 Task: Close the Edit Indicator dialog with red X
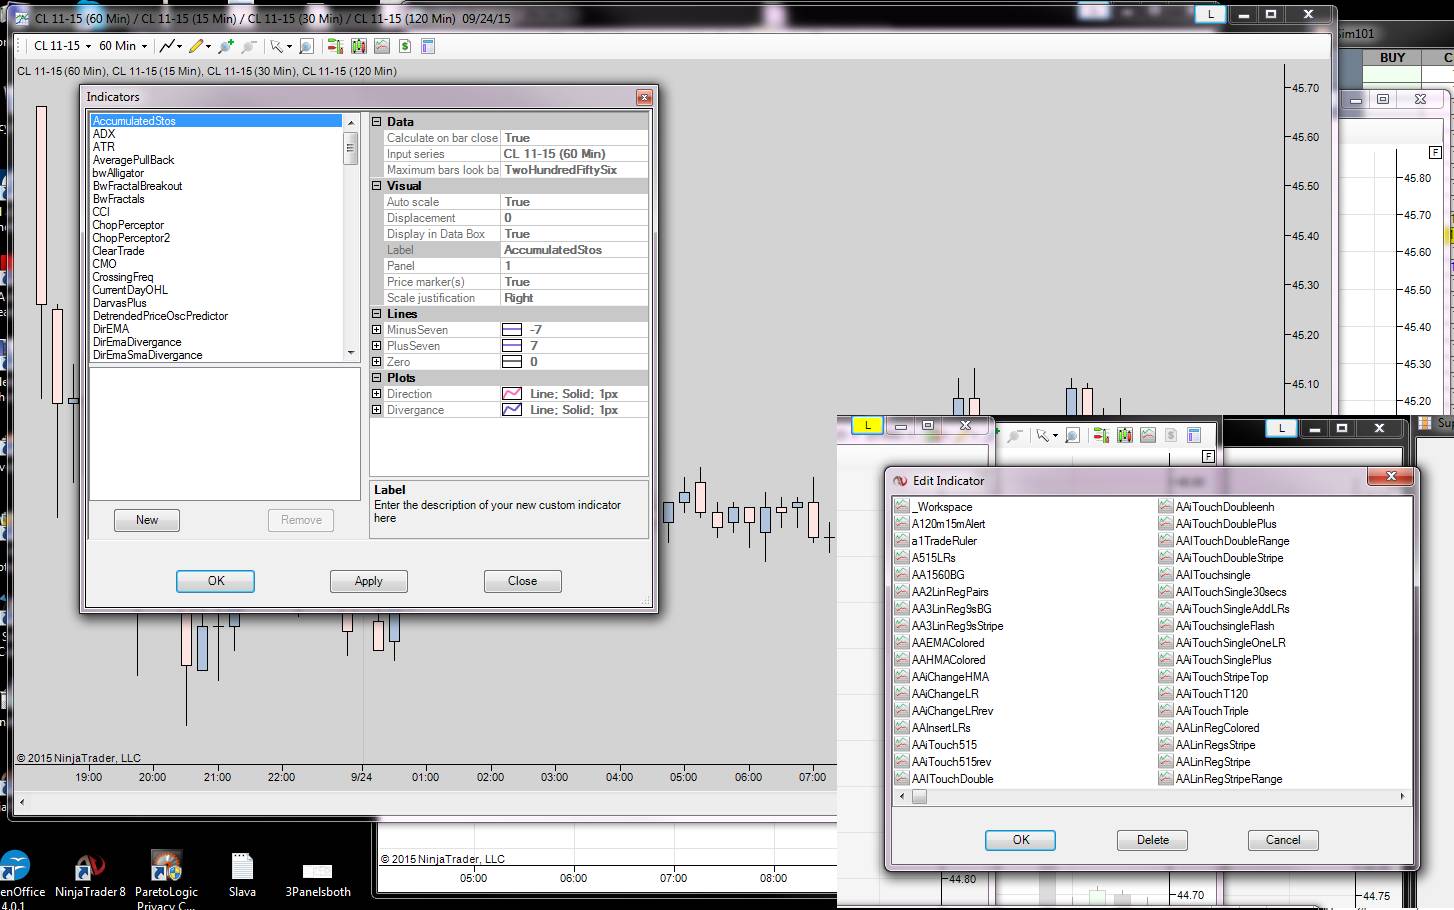[1391, 478]
